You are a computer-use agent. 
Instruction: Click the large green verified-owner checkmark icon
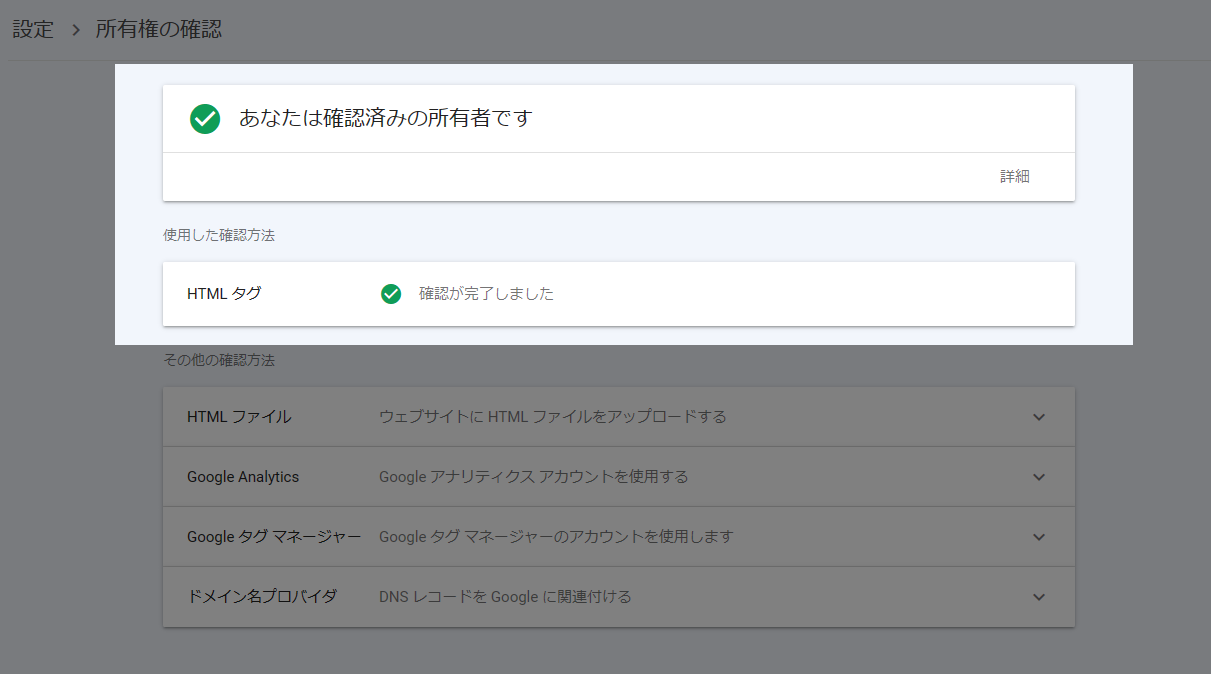pos(205,119)
